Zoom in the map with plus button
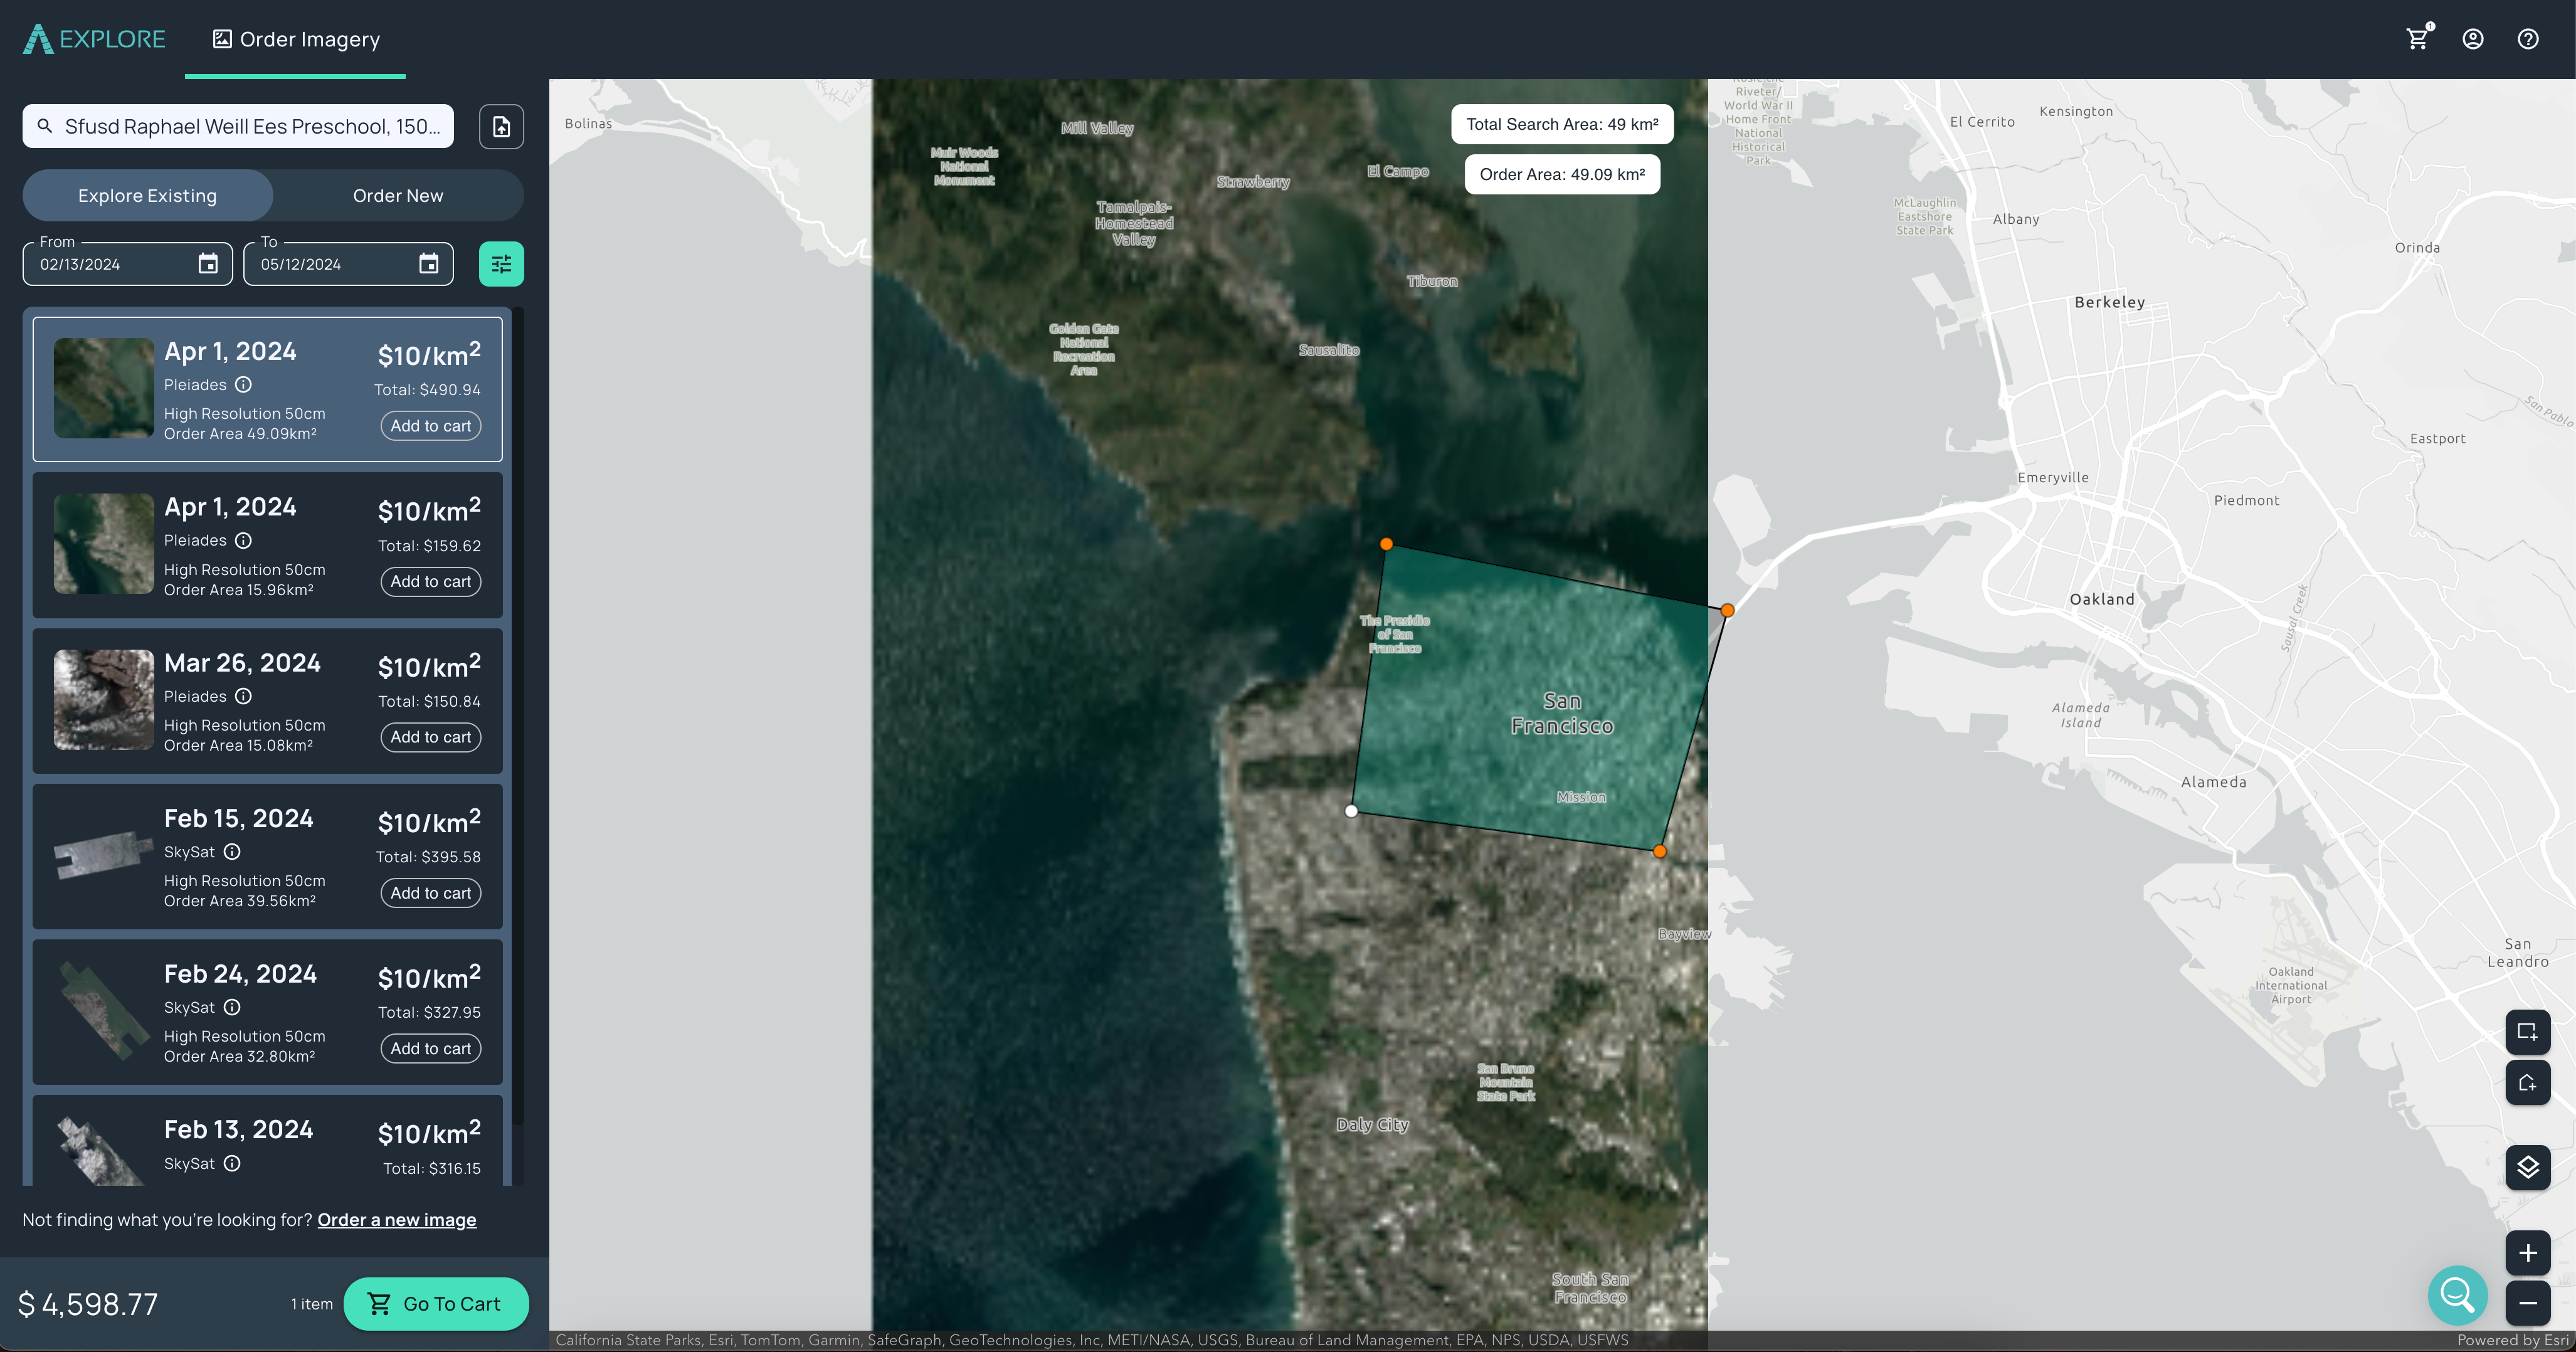 click(2527, 1253)
